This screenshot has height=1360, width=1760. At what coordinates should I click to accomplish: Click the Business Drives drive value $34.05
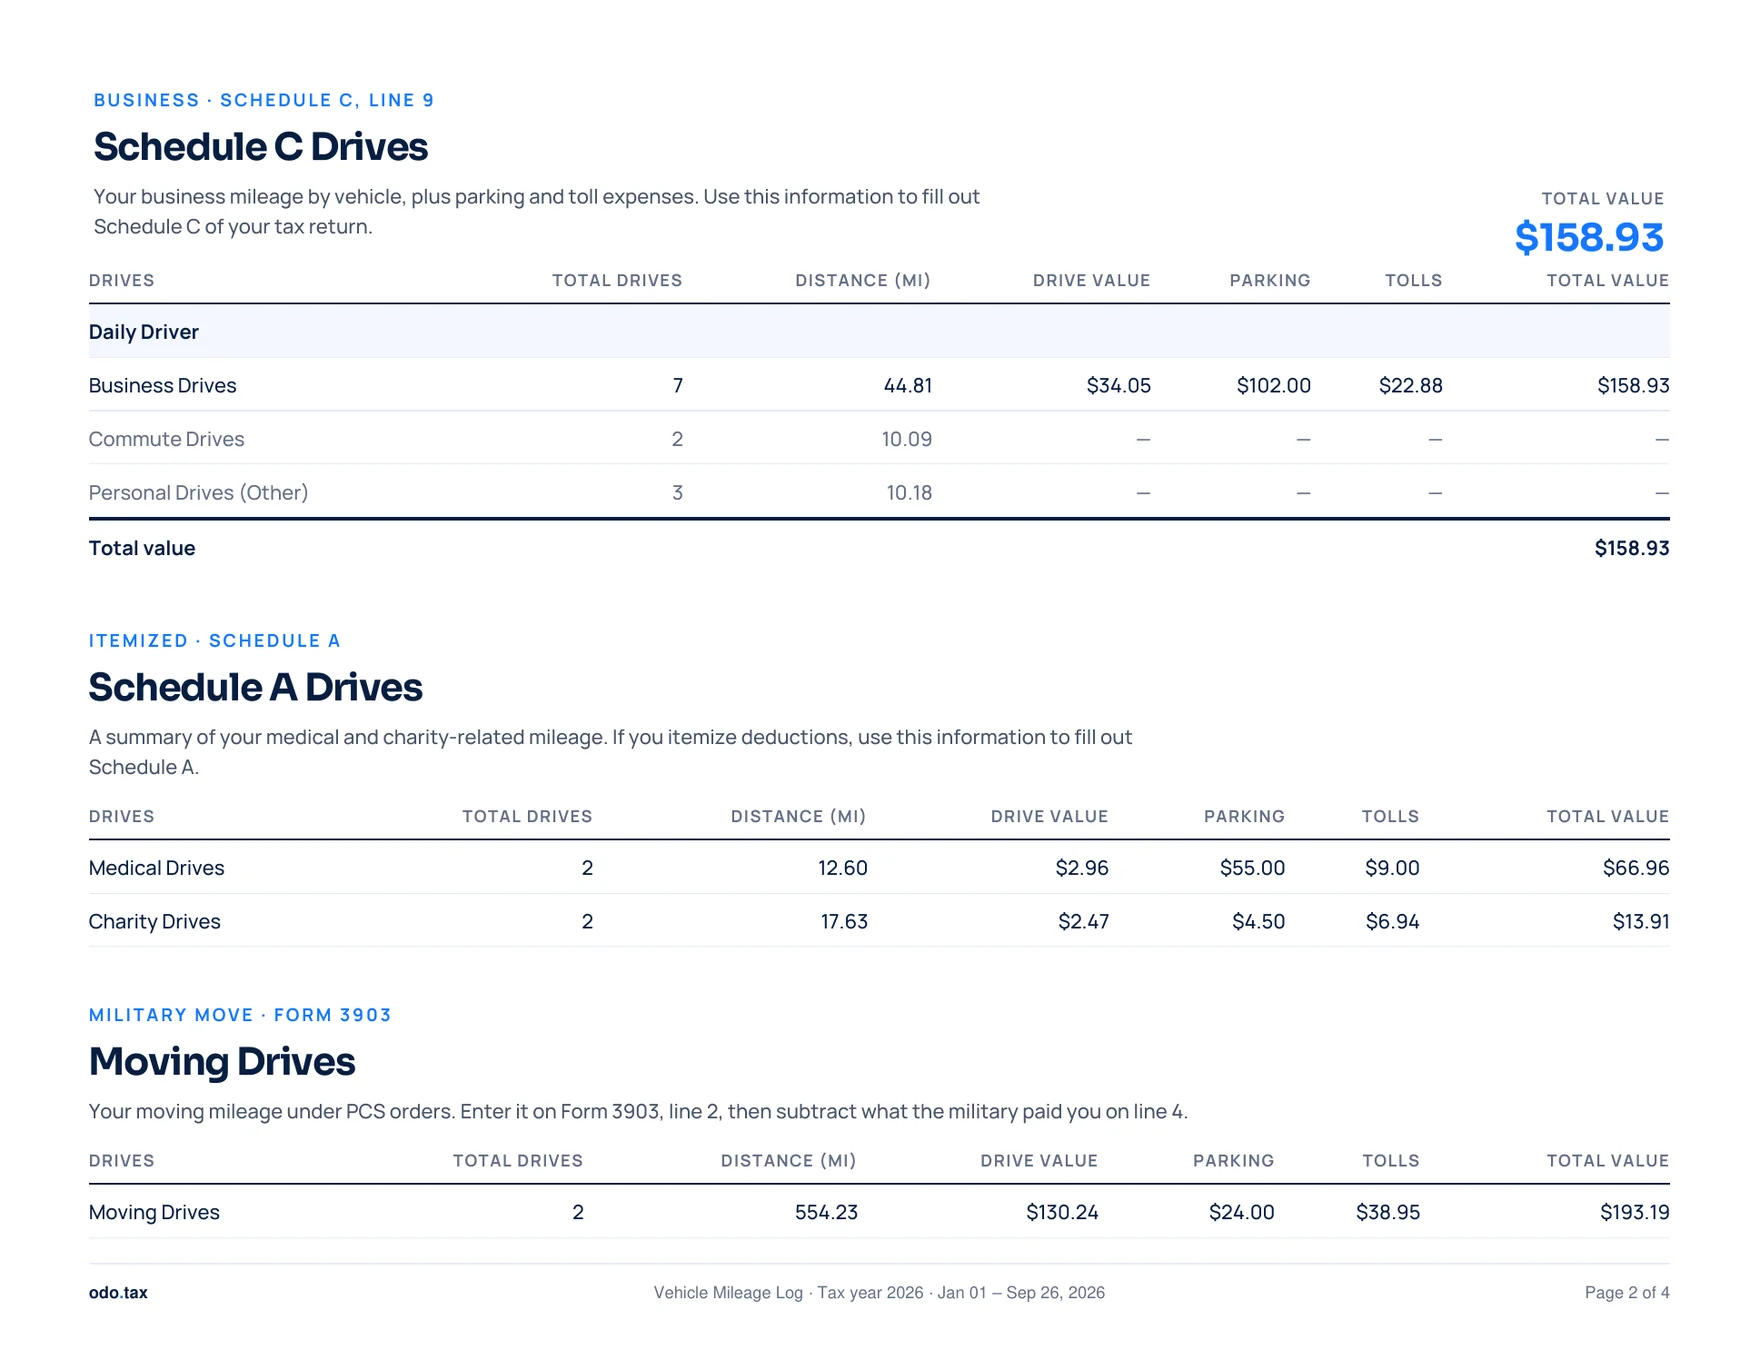[1118, 386]
